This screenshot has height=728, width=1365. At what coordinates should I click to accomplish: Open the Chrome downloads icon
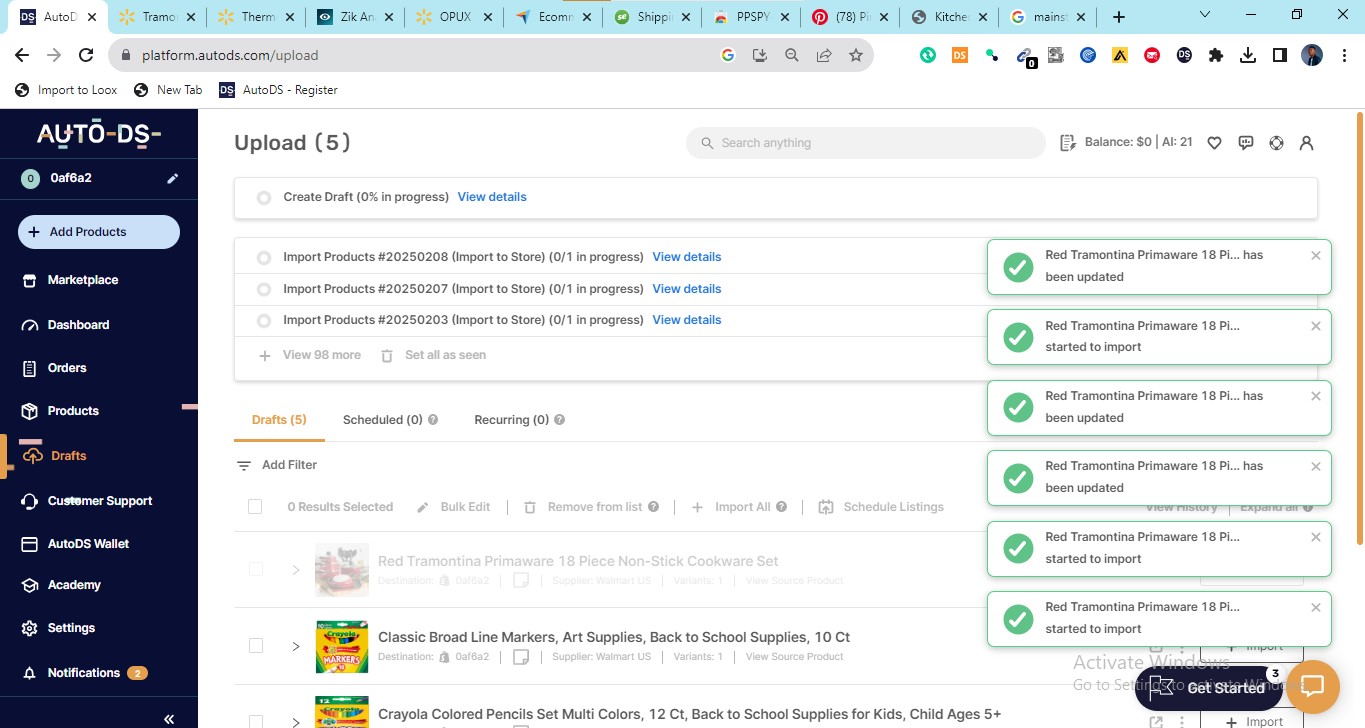(x=1248, y=56)
